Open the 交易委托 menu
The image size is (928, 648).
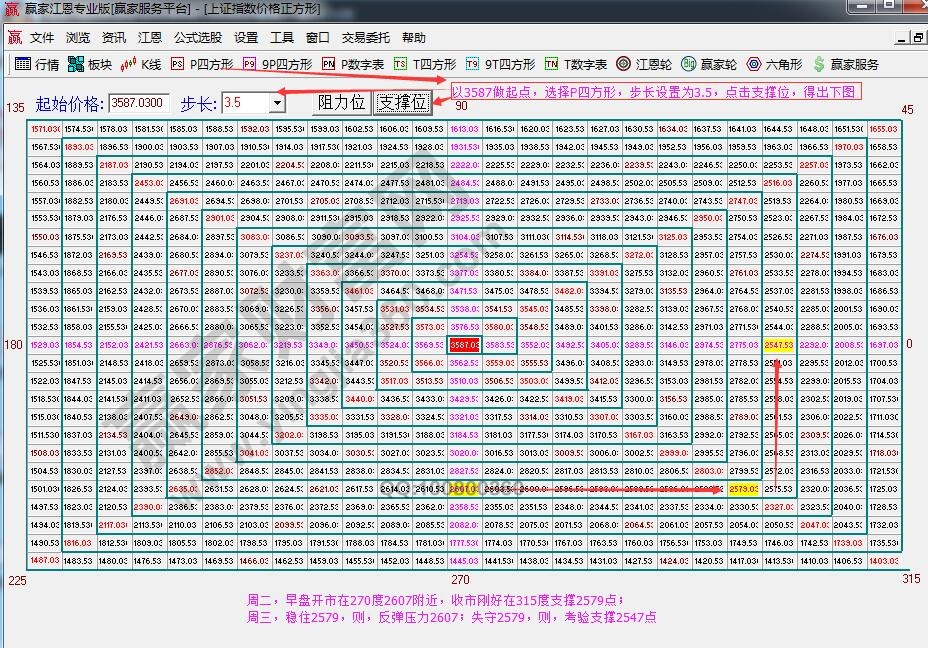(366, 38)
